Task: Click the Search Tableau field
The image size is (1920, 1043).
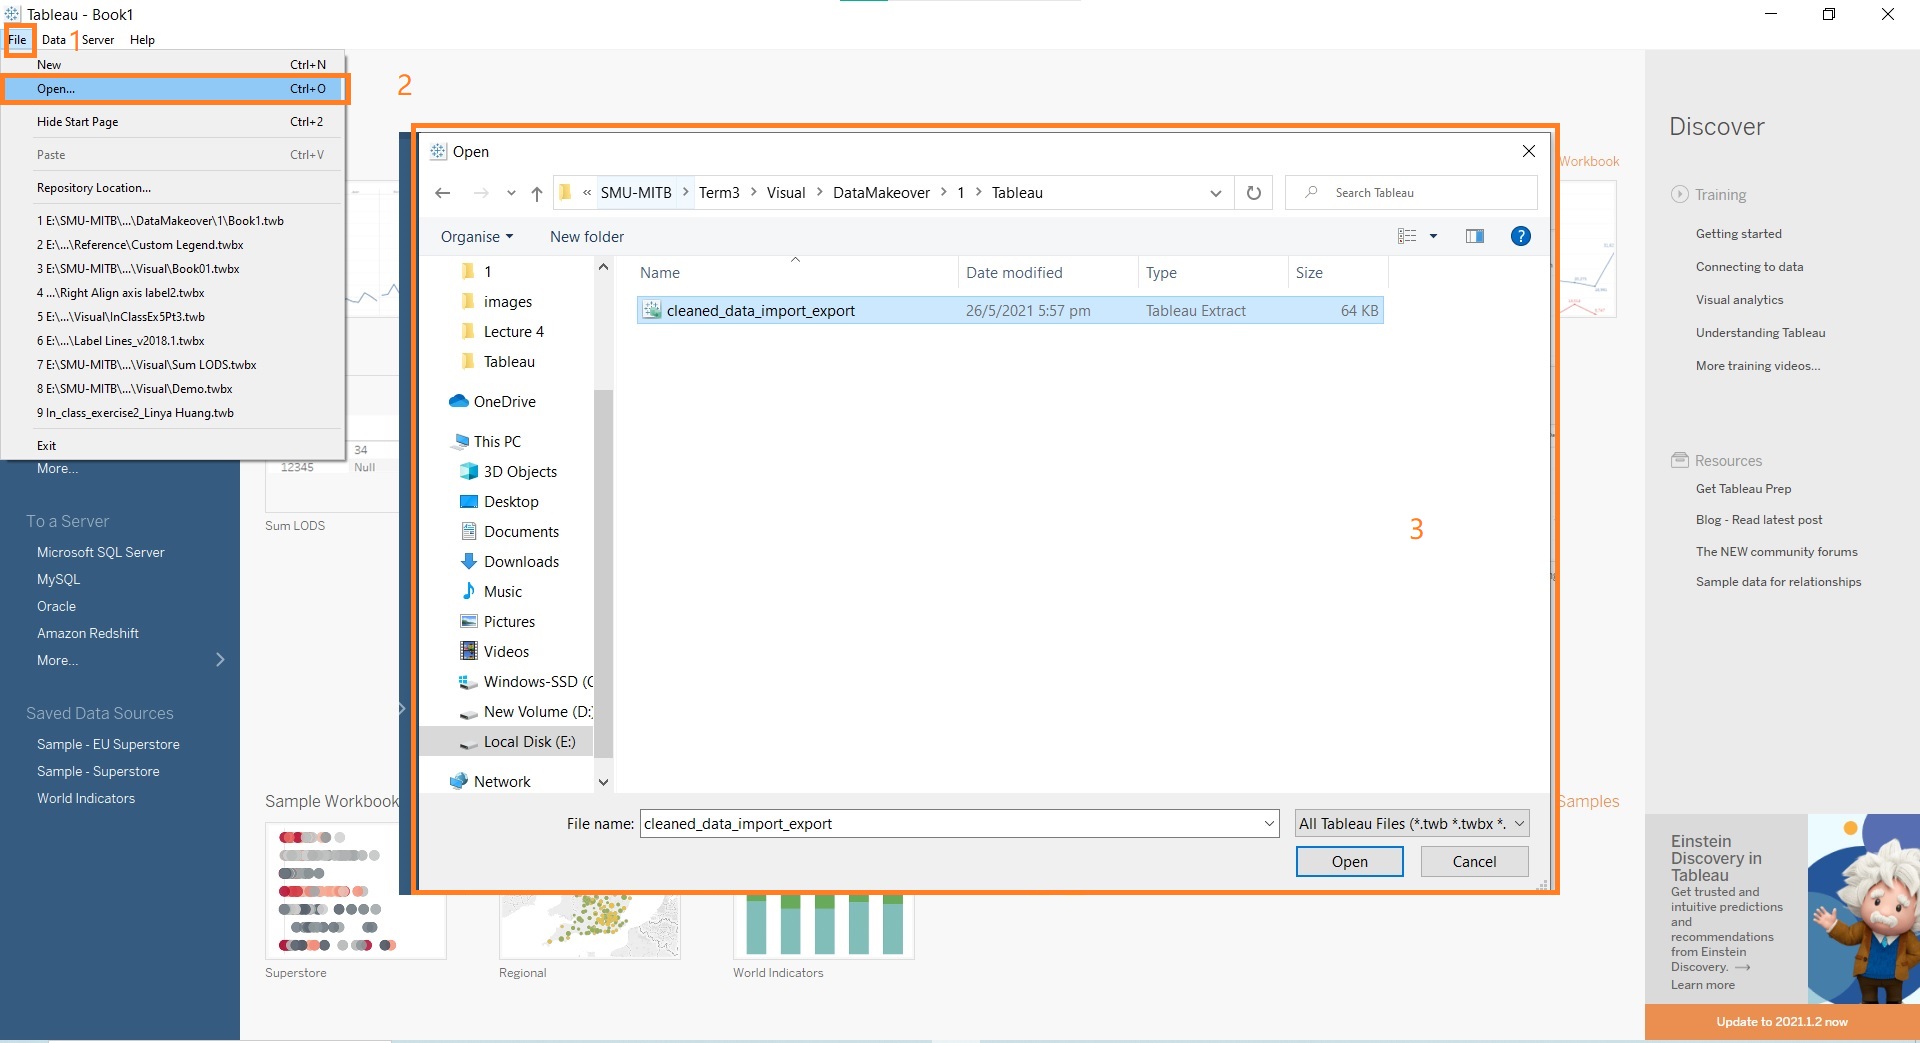Action: (1411, 192)
